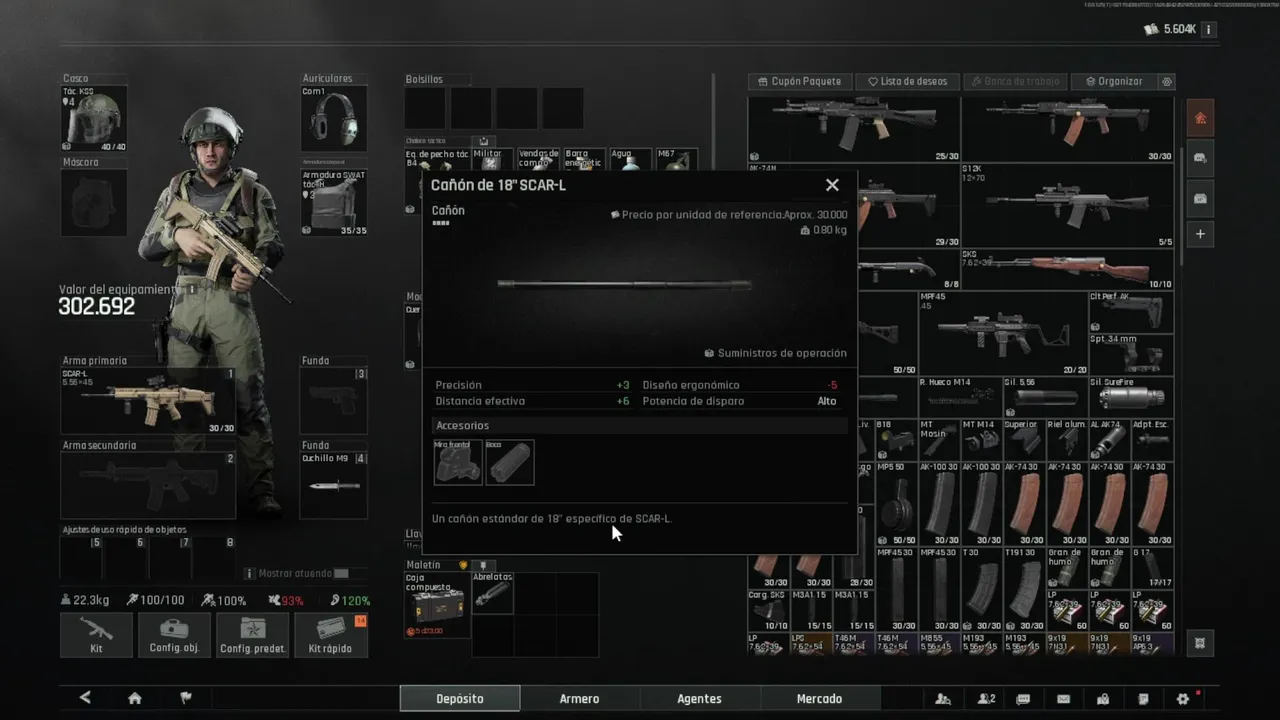The height and width of the screenshot is (720, 1280).
Task: Select the MPF45 submachine gun in storage
Action: pyautogui.click(x=1003, y=333)
